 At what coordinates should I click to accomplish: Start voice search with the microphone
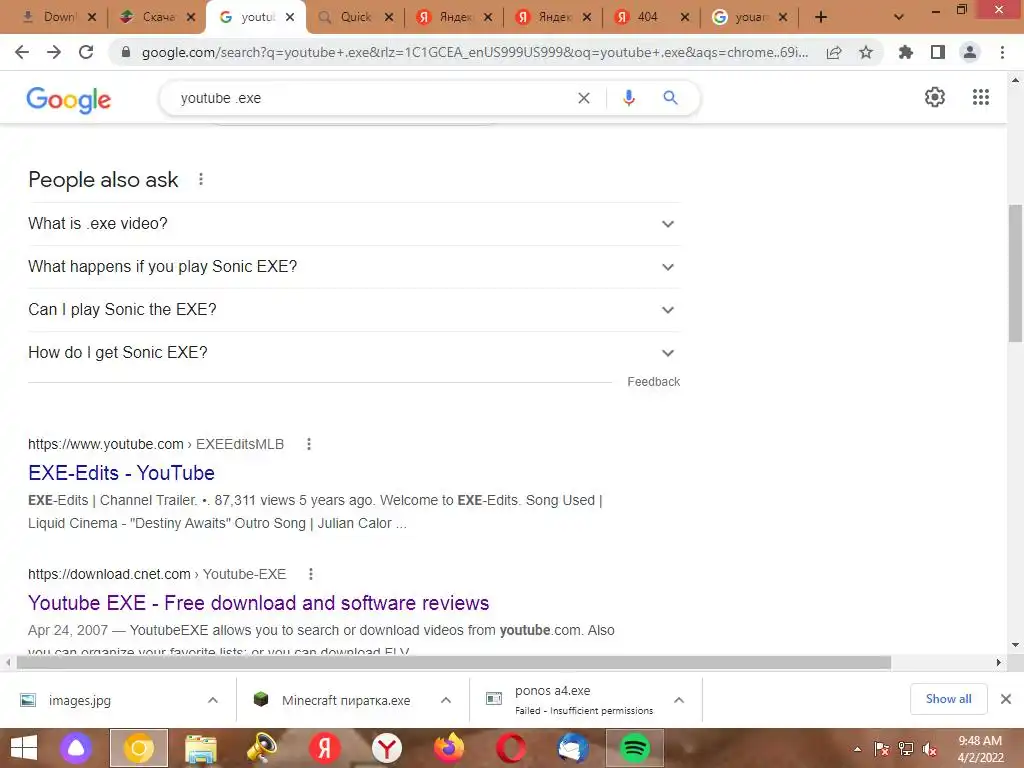click(x=628, y=98)
